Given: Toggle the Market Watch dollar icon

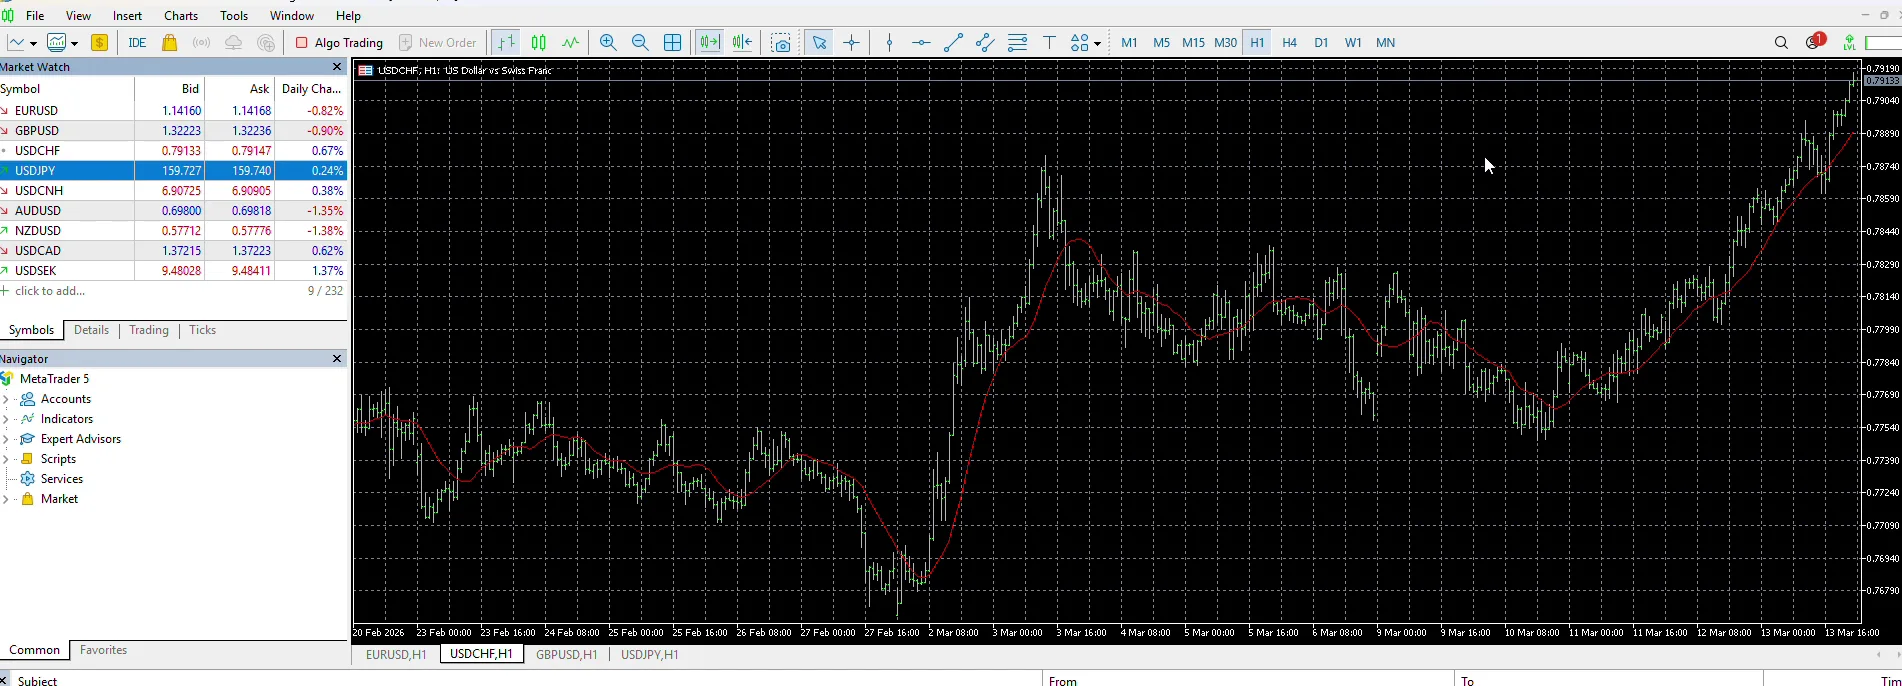Looking at the screenshot, I should 99,43.
